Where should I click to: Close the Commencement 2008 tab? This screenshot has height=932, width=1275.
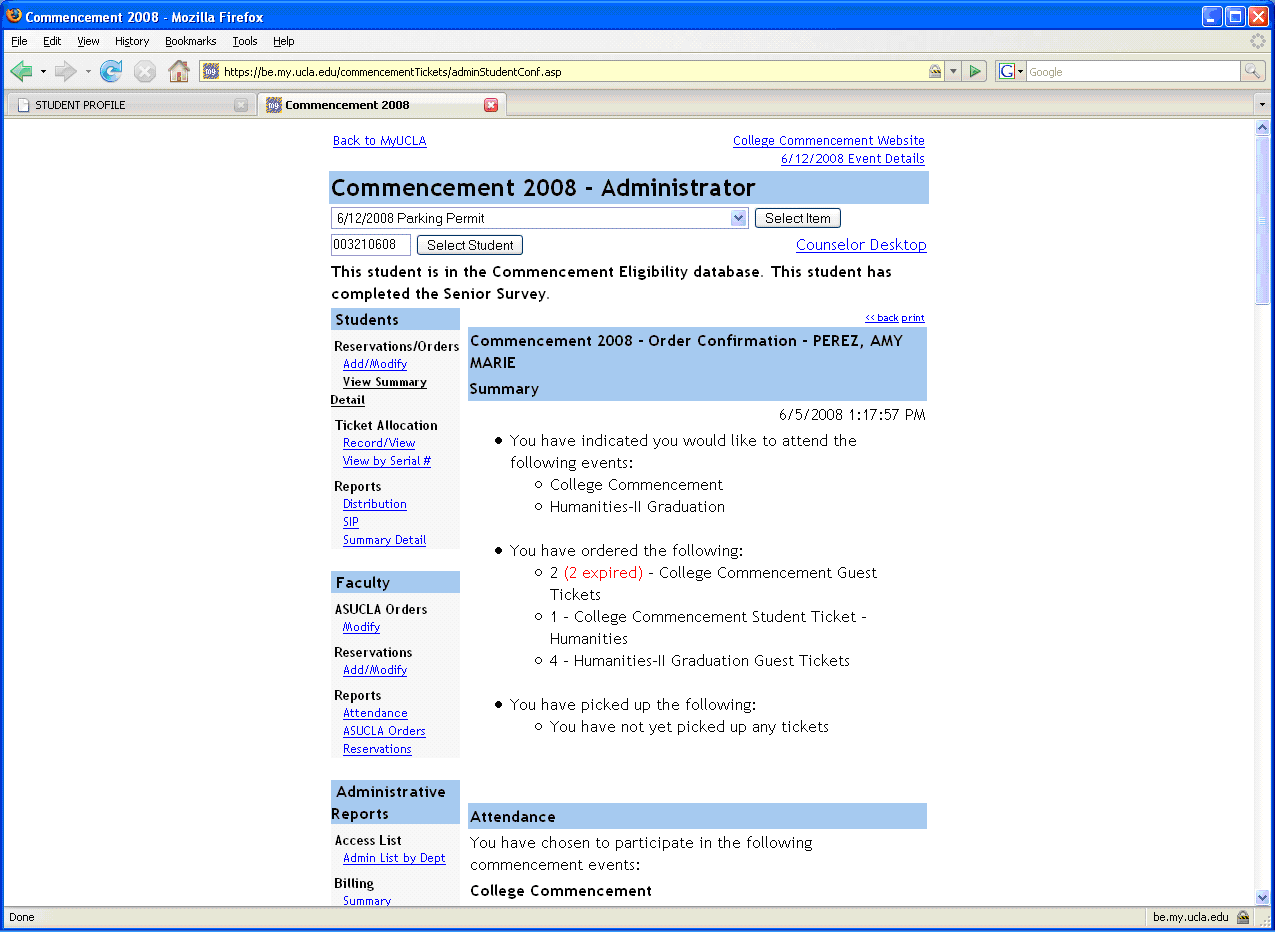[491, 105]
